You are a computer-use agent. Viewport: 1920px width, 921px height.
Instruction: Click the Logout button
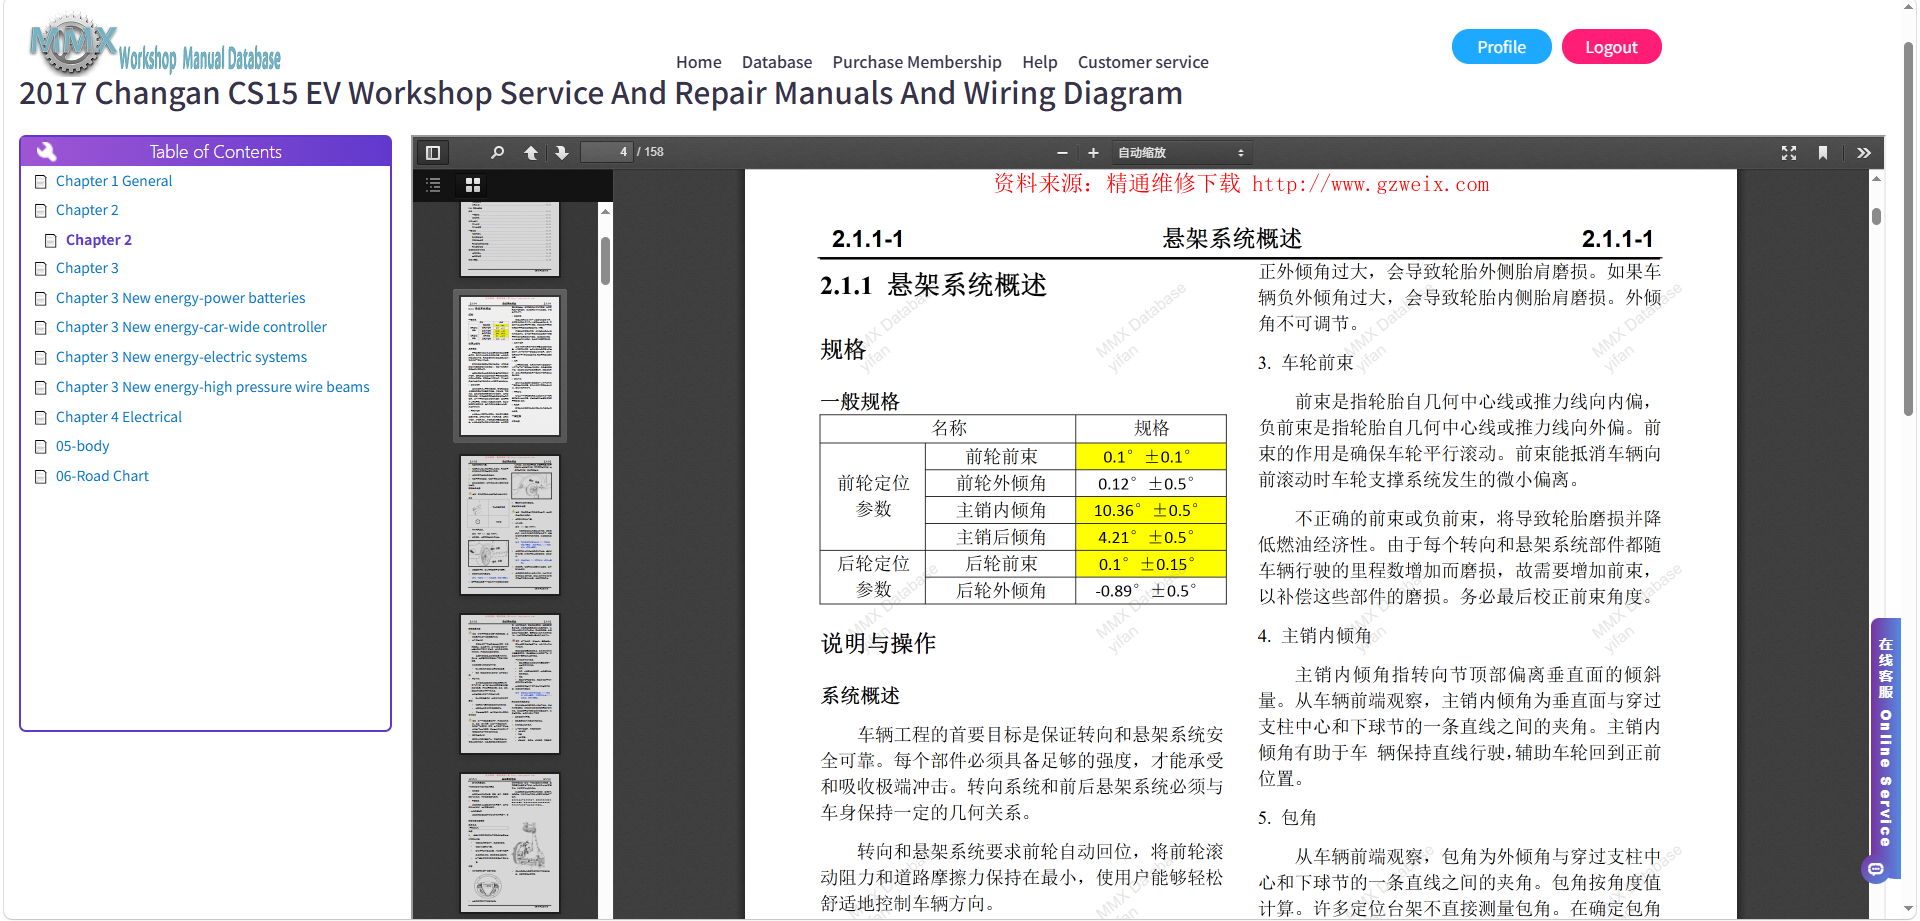(1611, 47)
